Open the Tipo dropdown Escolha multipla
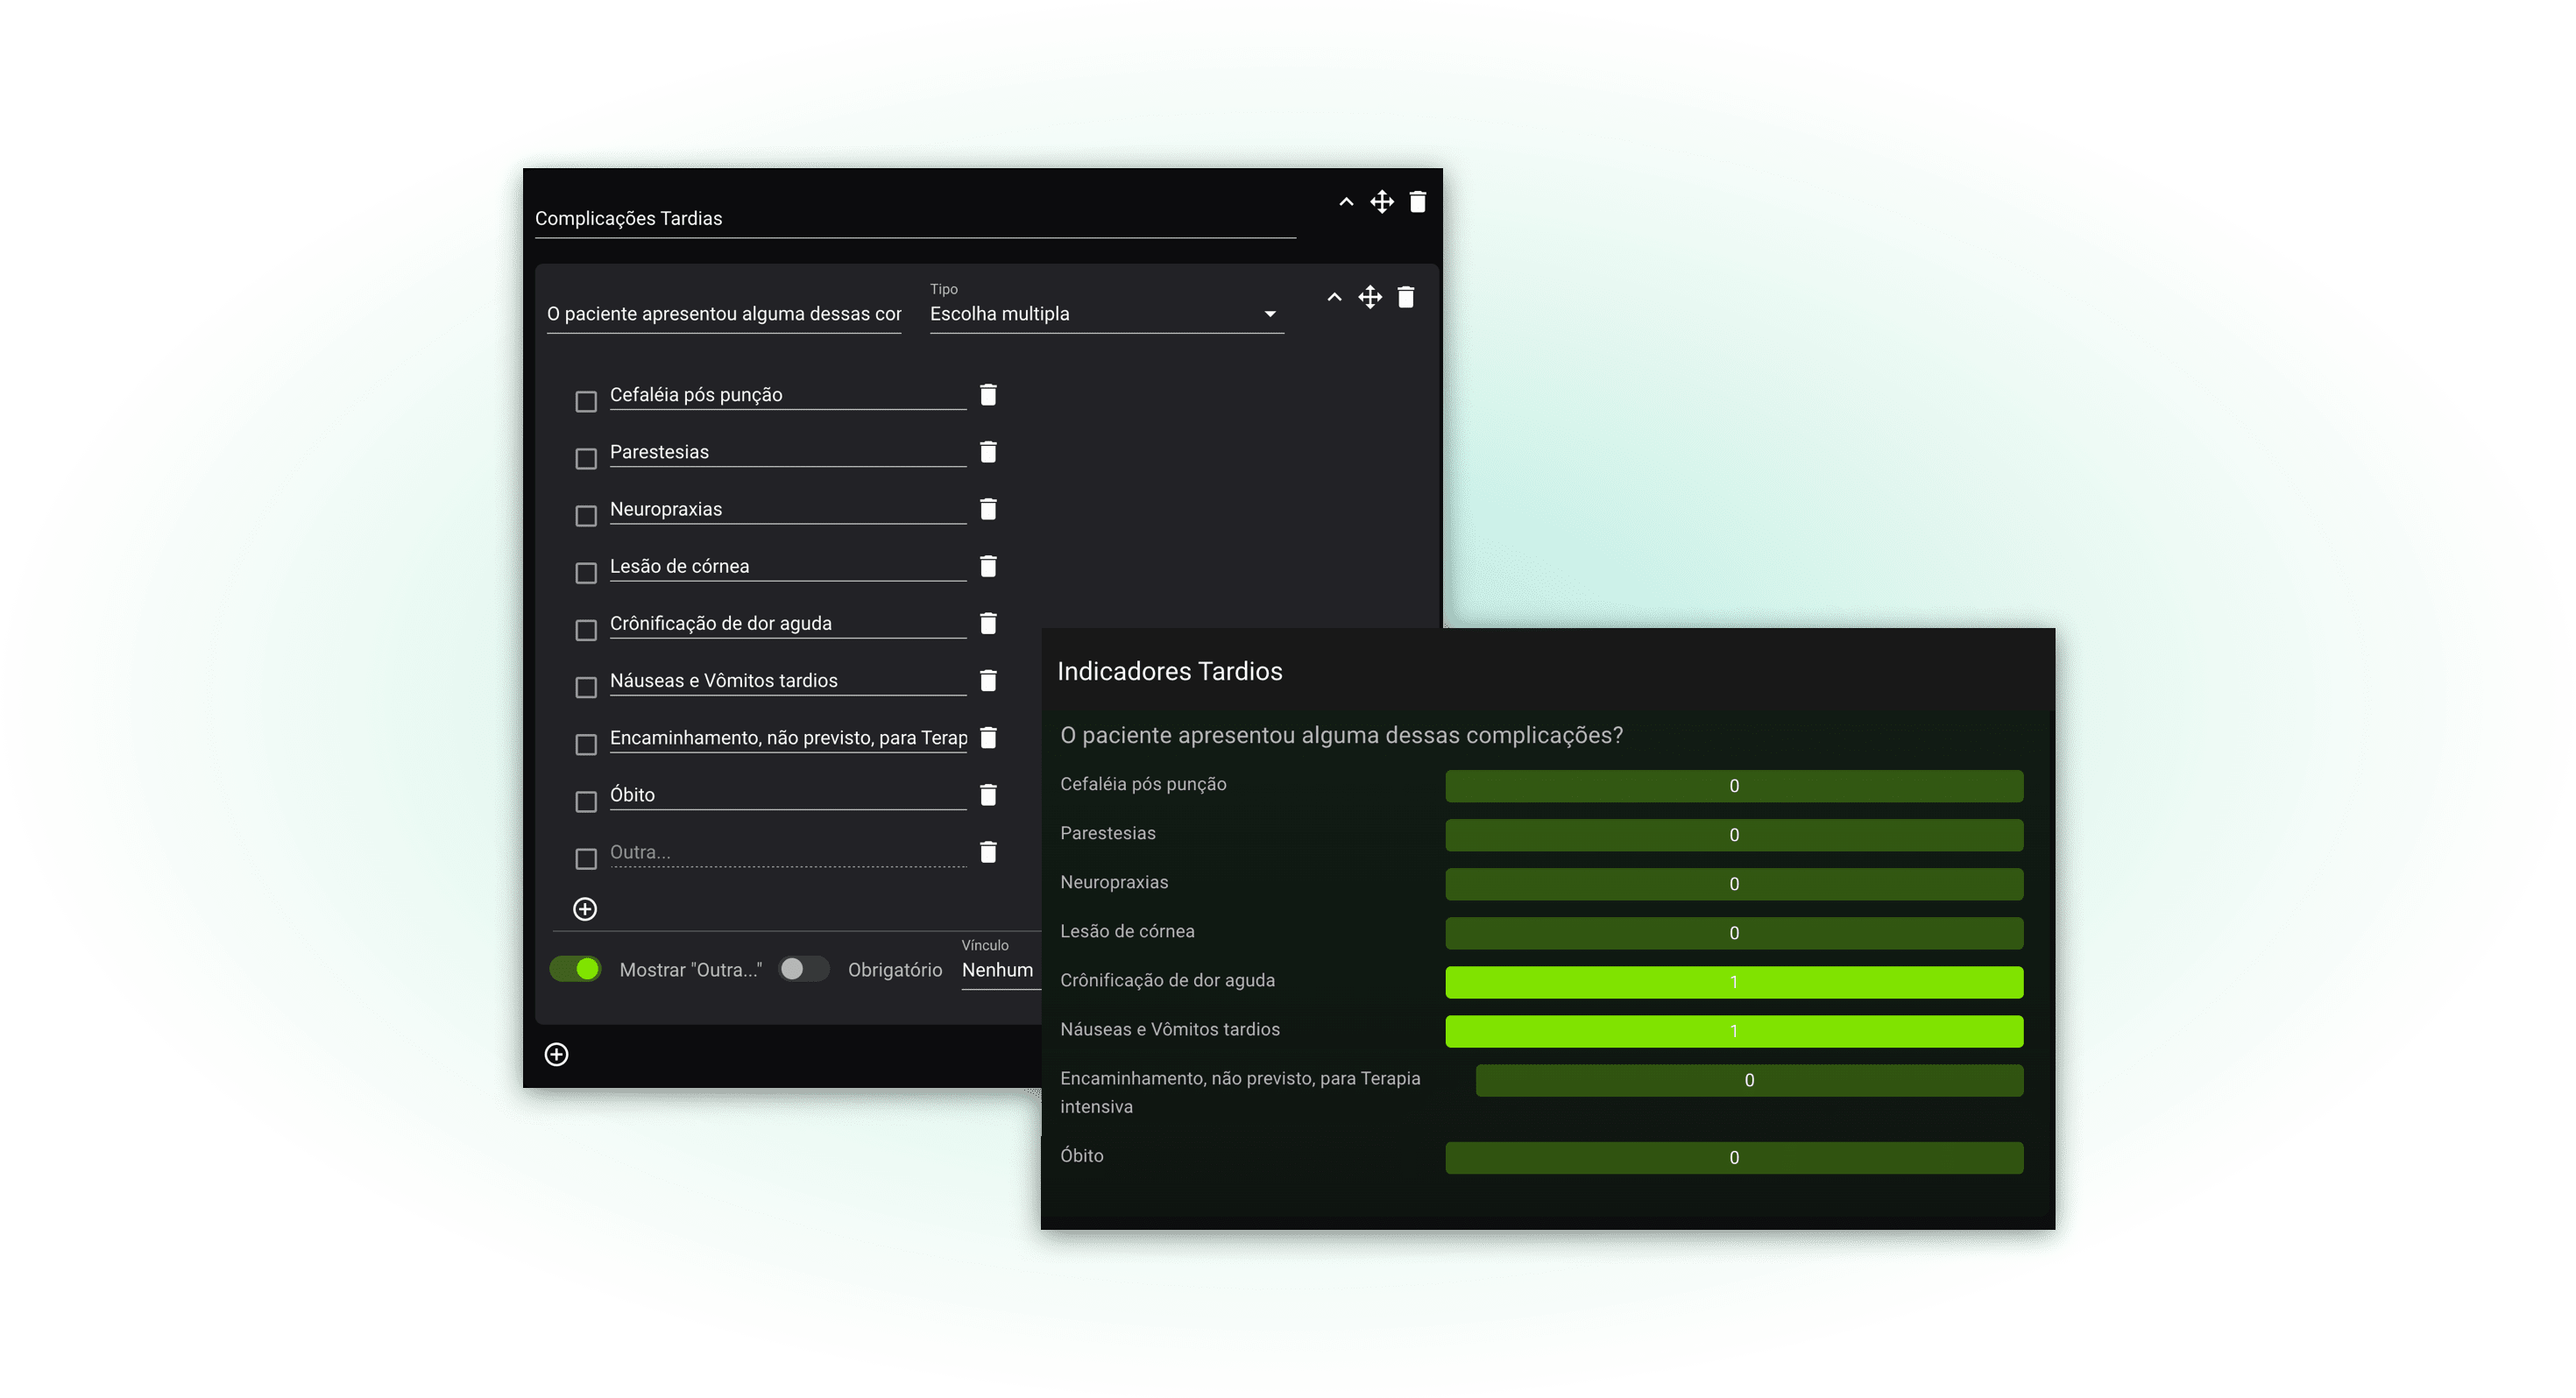 [x=1106, y=314]
